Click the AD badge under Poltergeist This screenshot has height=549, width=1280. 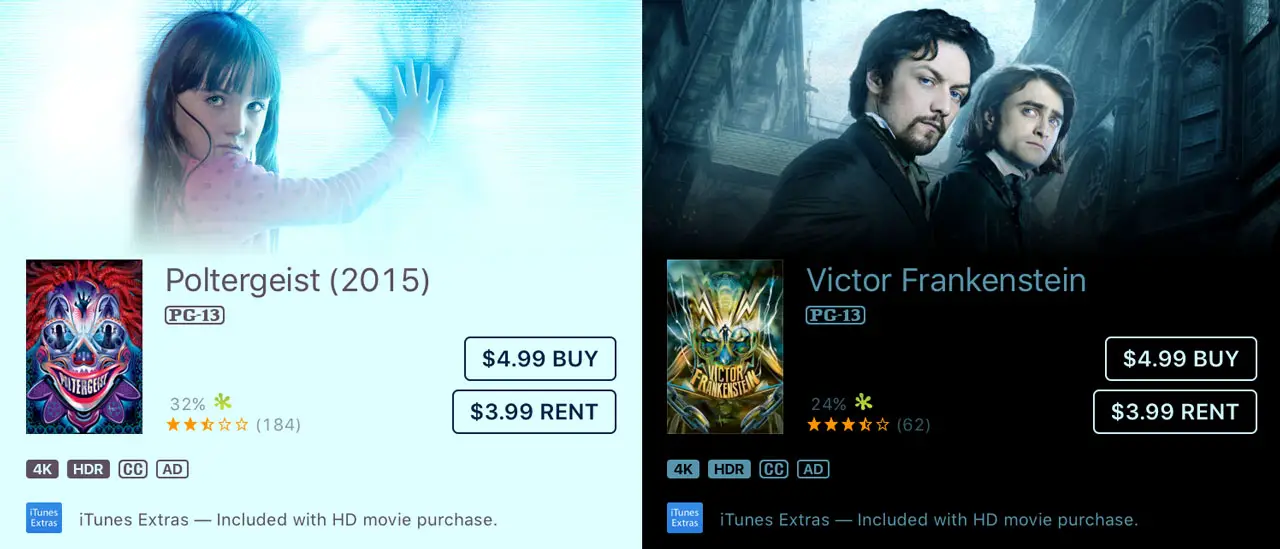tap(172, 469)
